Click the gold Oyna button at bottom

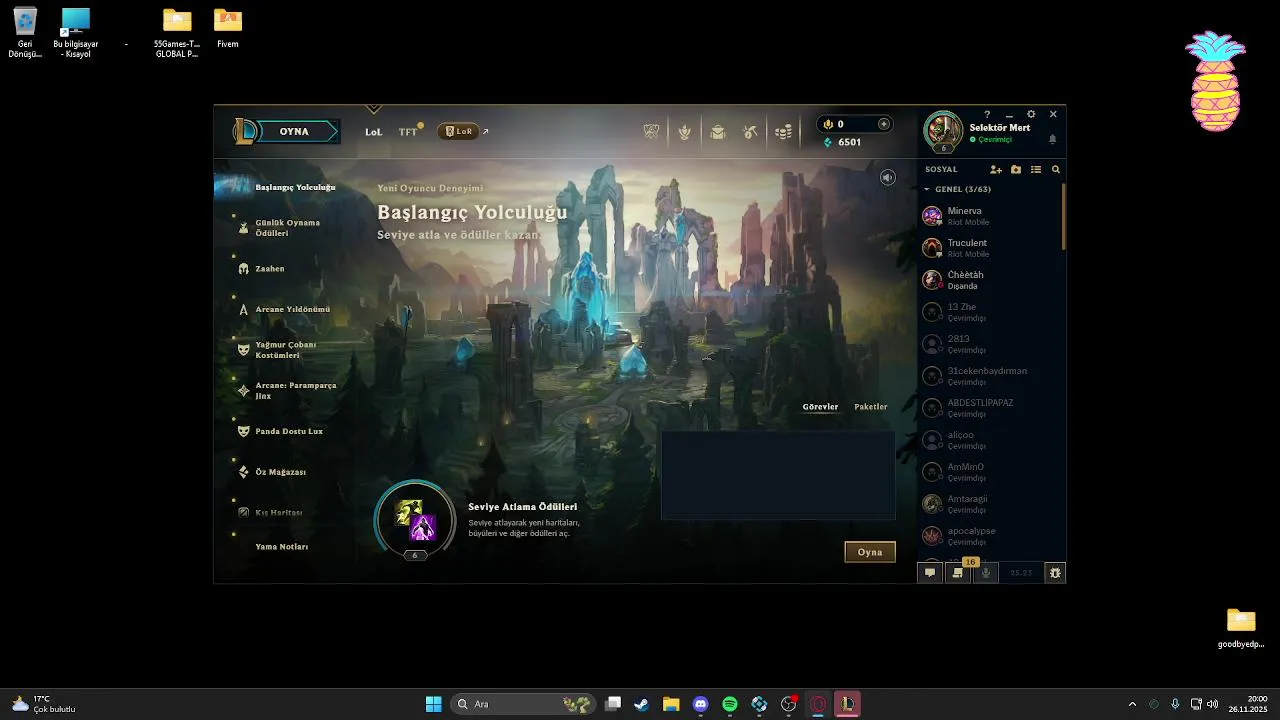870,552
